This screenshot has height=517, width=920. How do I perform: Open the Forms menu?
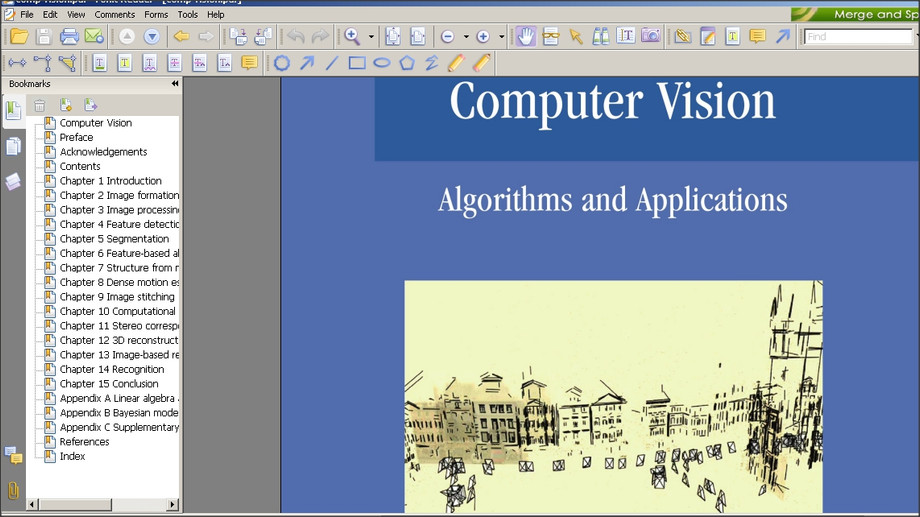[156, 15]
